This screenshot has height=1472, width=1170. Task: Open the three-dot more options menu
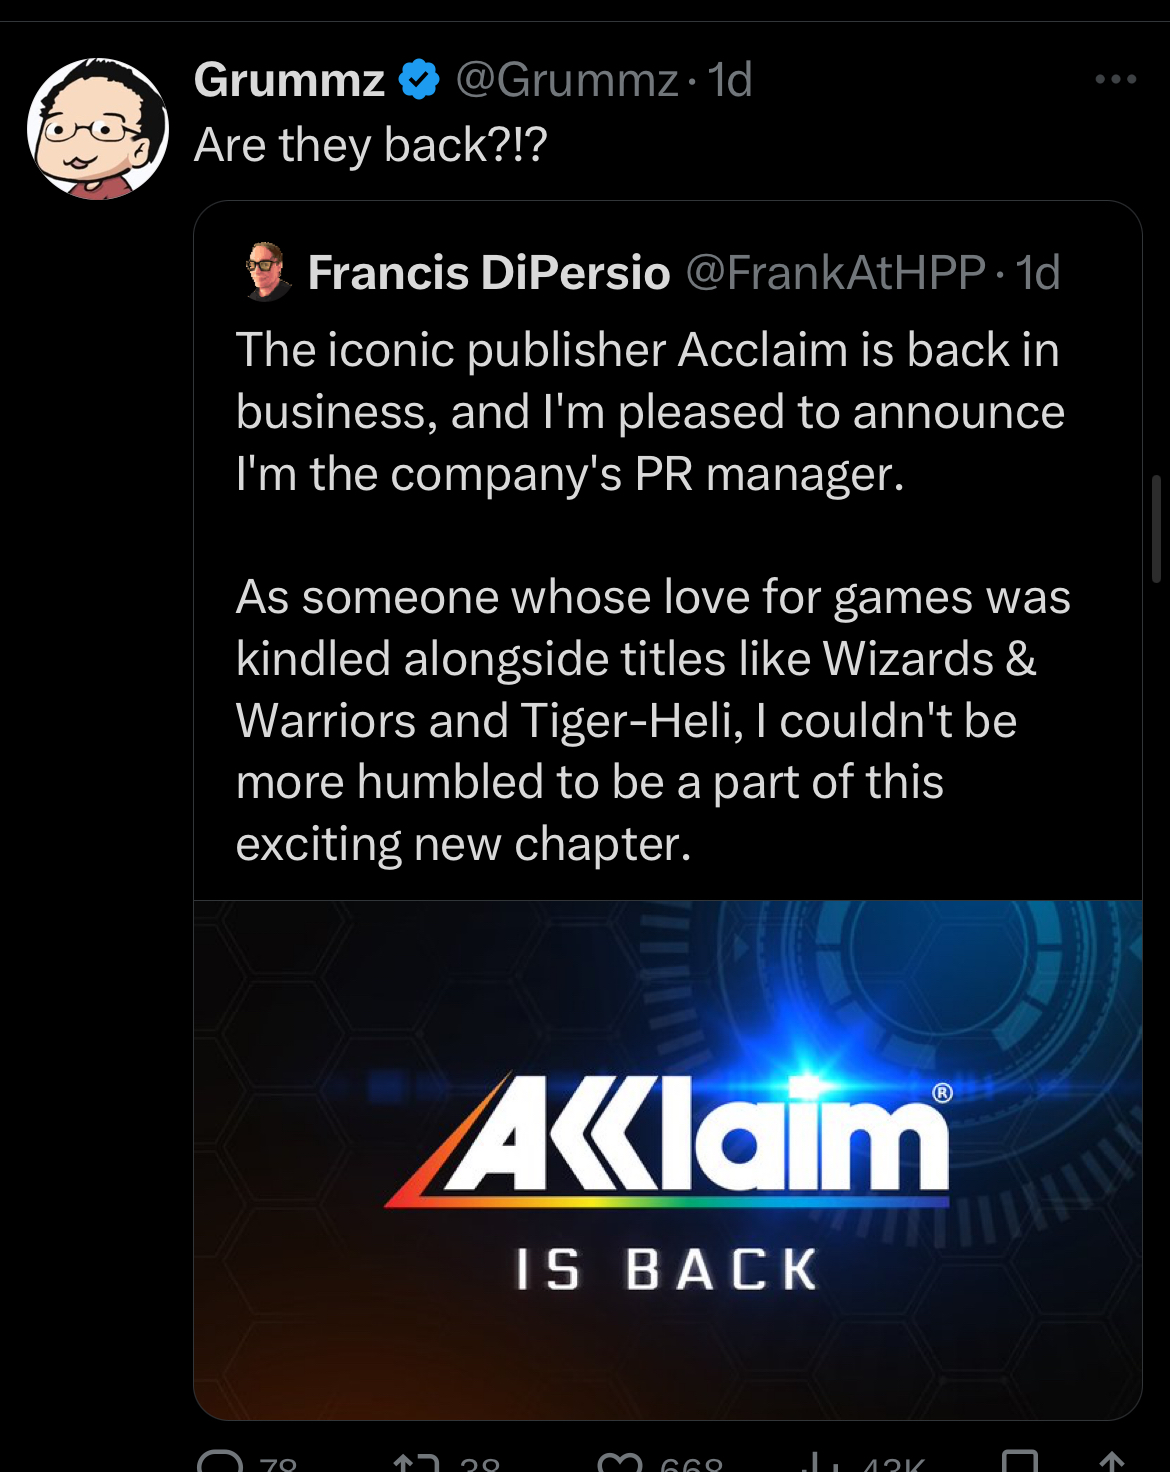point(1115,79)
